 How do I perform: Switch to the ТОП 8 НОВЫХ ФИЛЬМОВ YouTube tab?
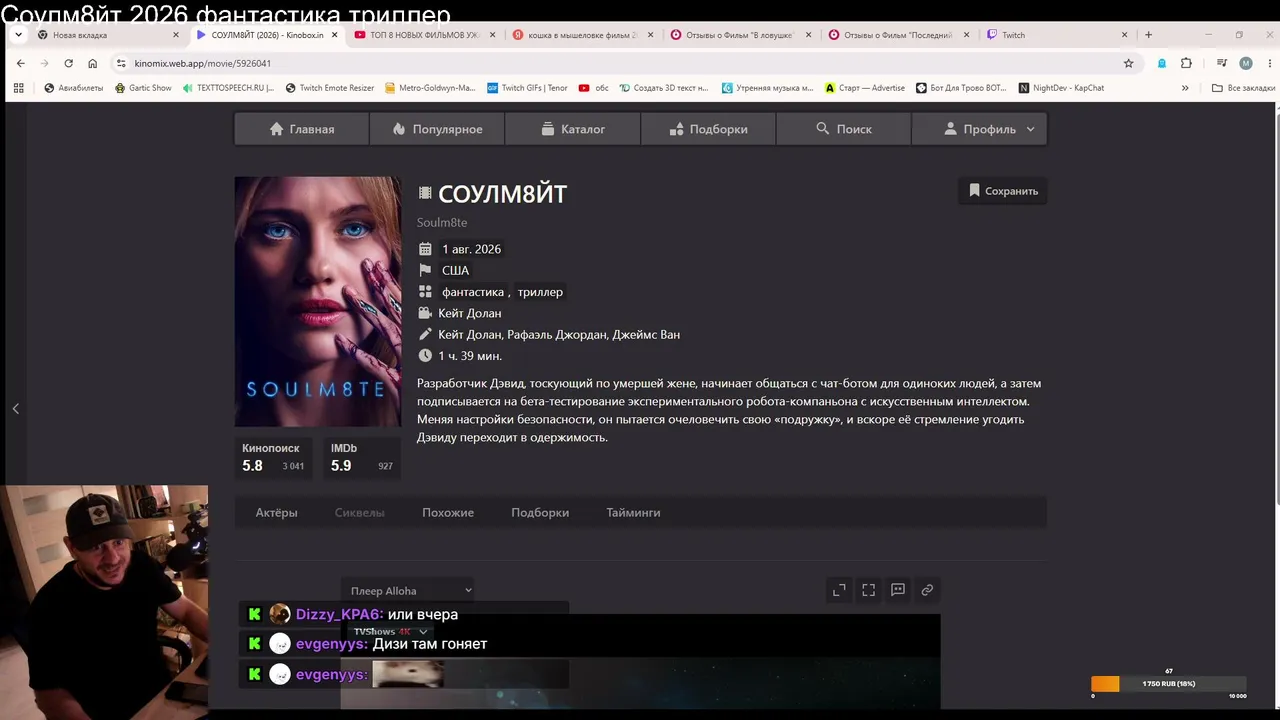pyautogui.click(x=426, y=35)
